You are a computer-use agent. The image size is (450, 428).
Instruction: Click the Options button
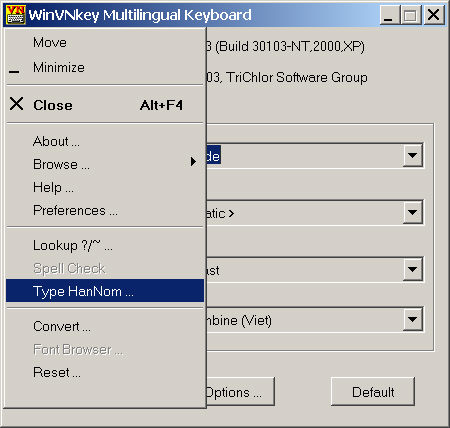pyautogui.click(x=240, y=392)
